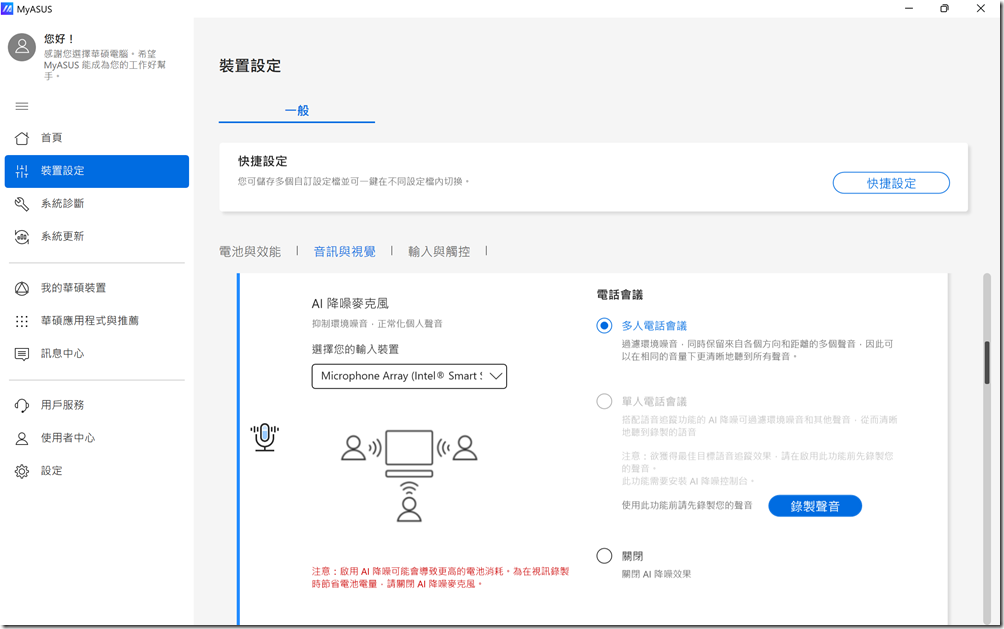The height and width of the screenshot is (629, 1004).
Task: Switch to 電池與效能 tab
Action: (250, 252)
